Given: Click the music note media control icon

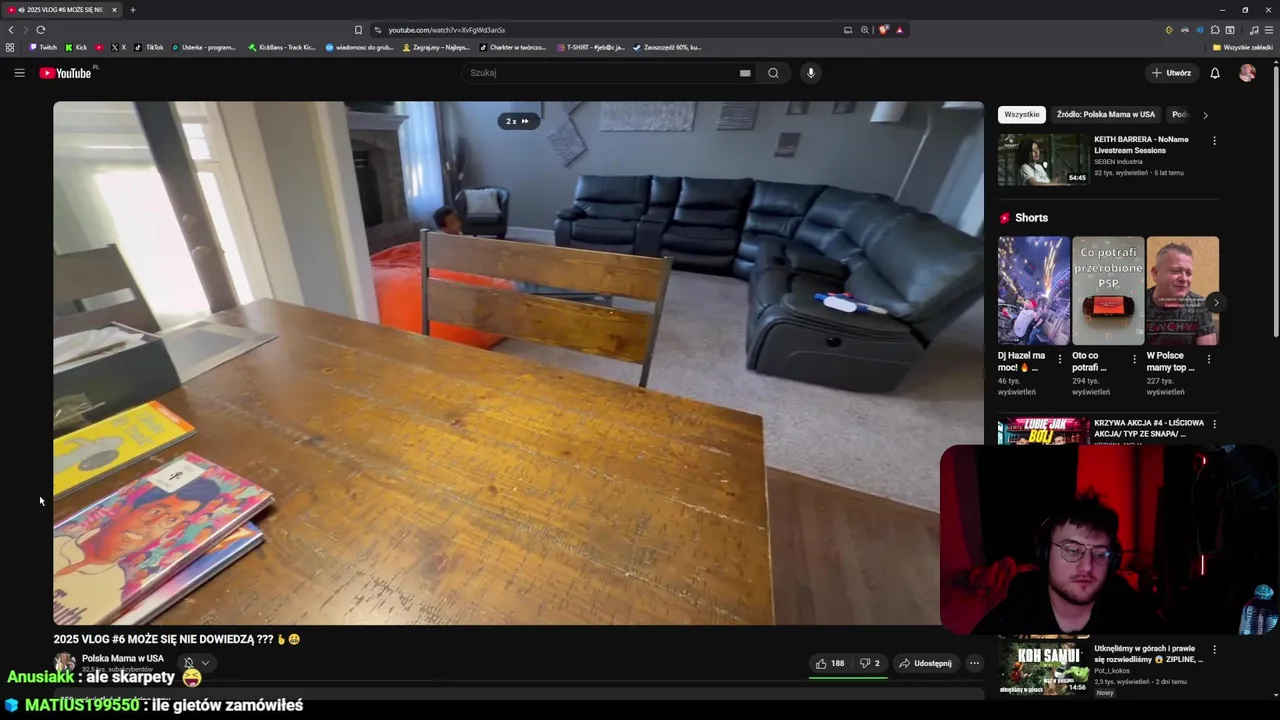Looking at the screenshot, I should coord(1254,30).
